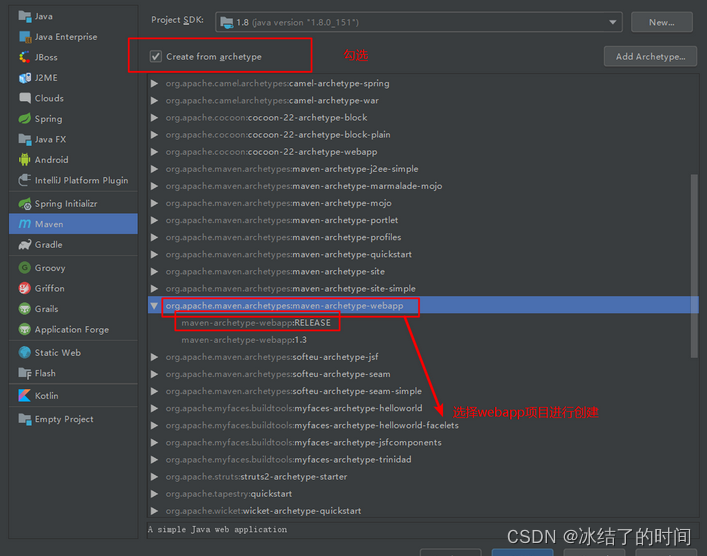Viewport: 707px width, 556px height.
Task: Click the Add Archetype... button
Action: pos(650,56)
